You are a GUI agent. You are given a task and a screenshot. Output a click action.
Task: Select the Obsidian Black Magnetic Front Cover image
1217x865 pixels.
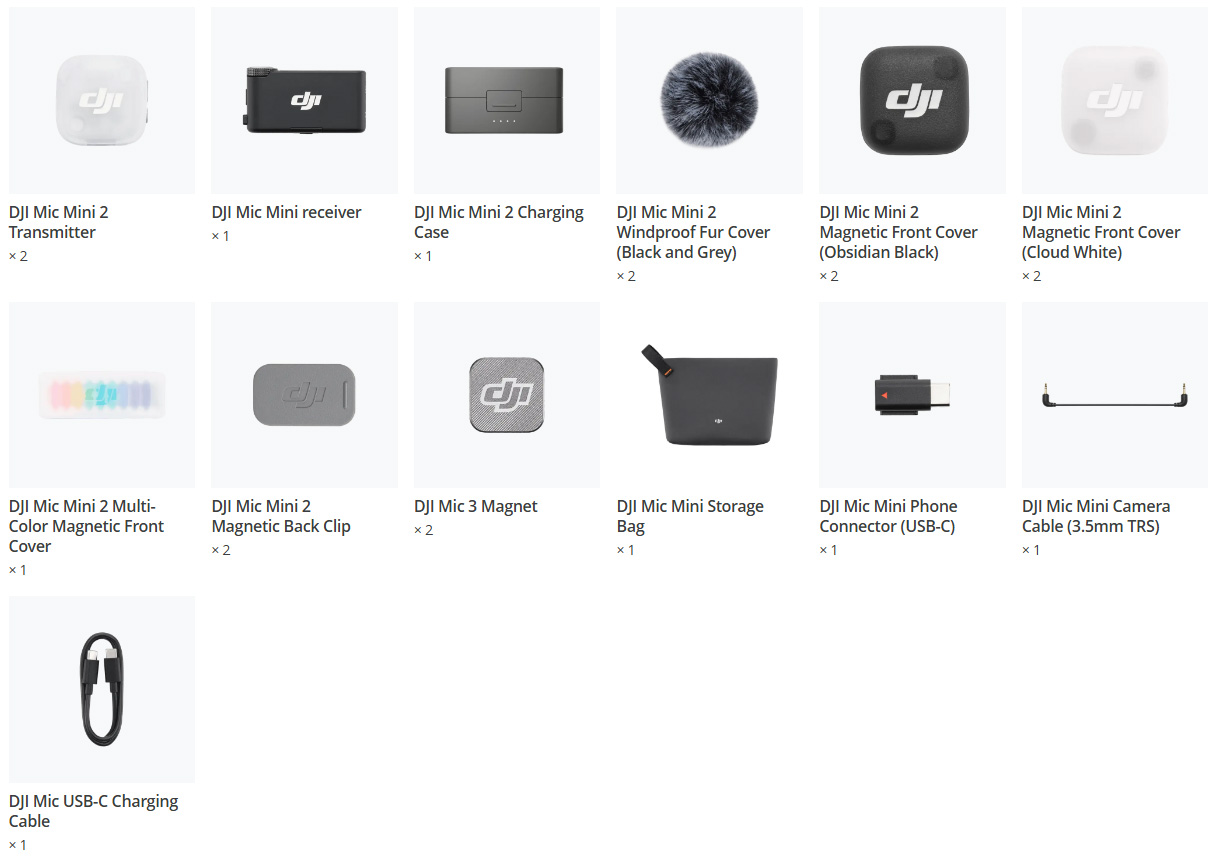coord(912,101)
